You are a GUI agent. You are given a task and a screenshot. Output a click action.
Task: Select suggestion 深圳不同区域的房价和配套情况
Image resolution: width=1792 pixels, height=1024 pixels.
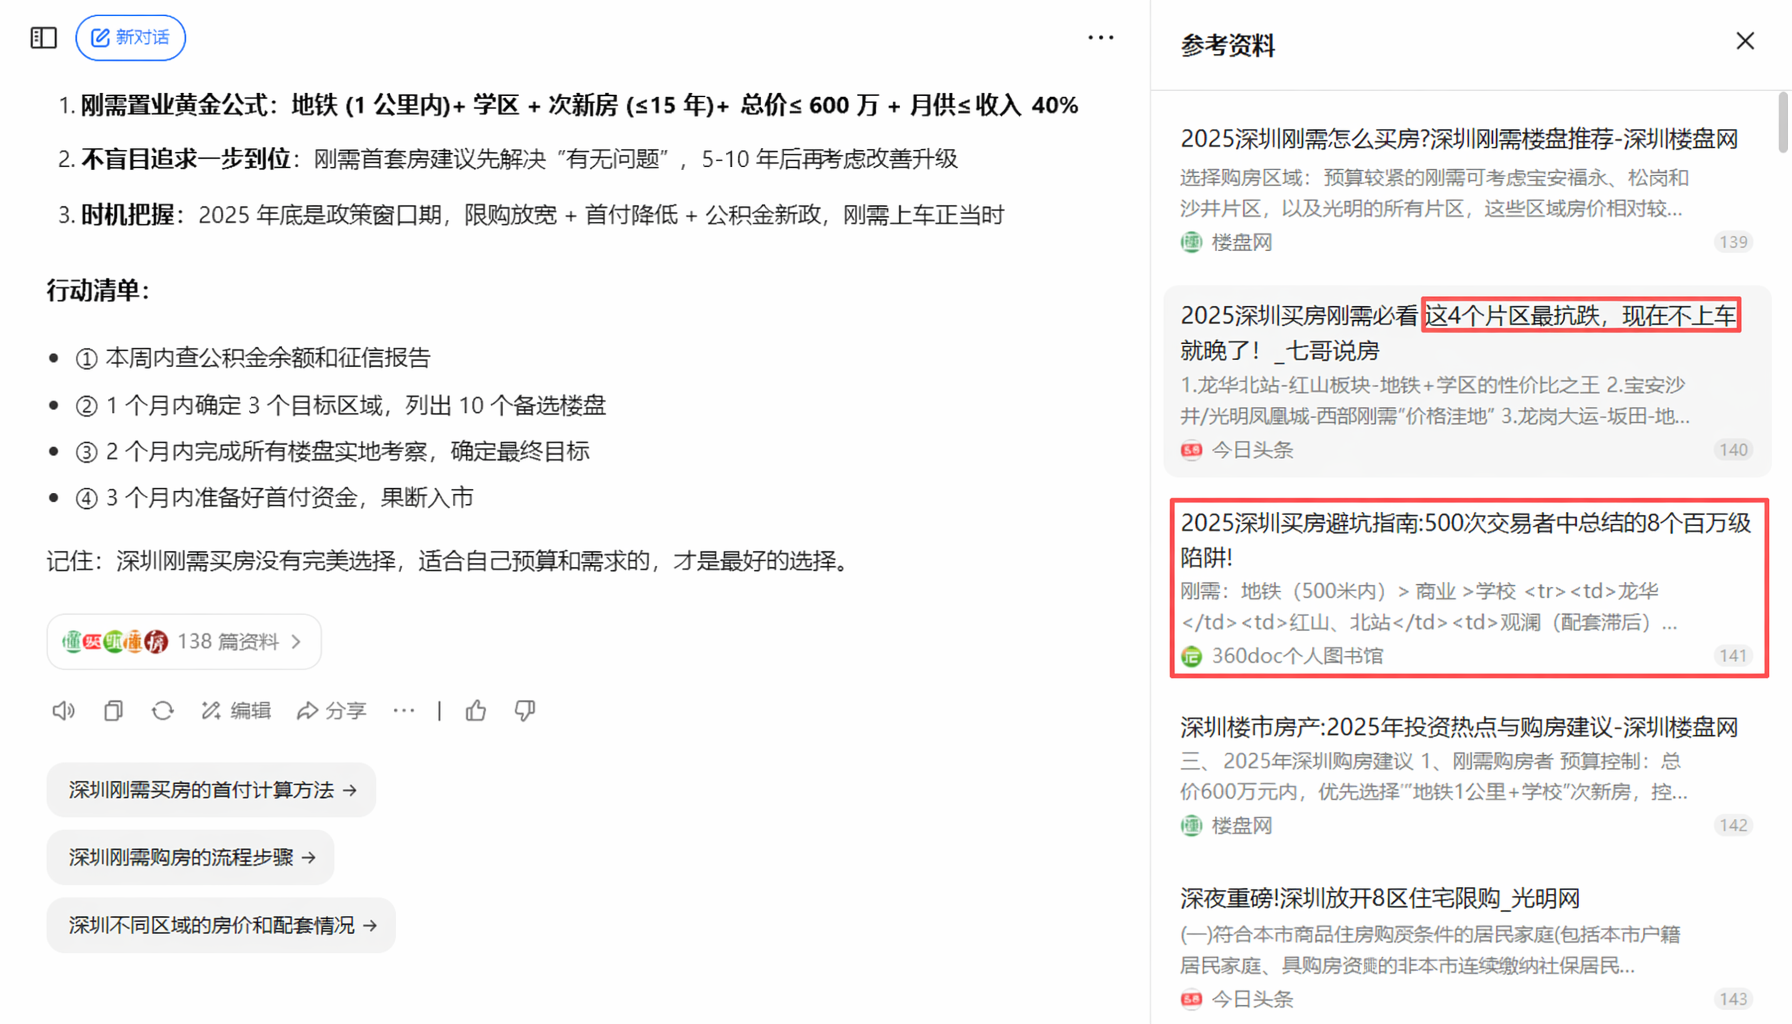point(221,925)
